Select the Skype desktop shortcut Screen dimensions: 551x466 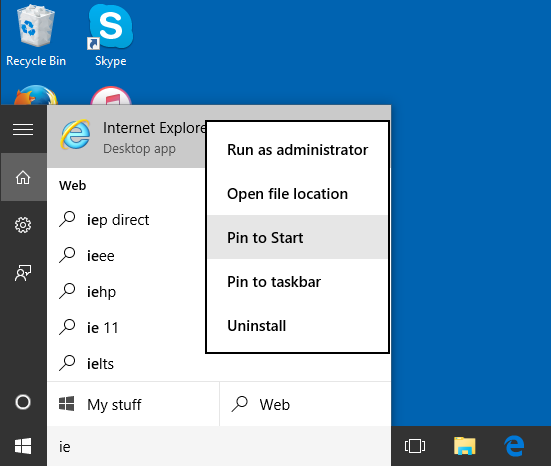coord(110,36)
